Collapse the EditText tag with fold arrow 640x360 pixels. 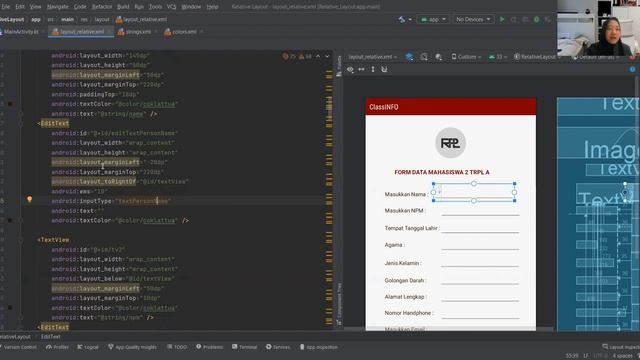click(20, 123)
